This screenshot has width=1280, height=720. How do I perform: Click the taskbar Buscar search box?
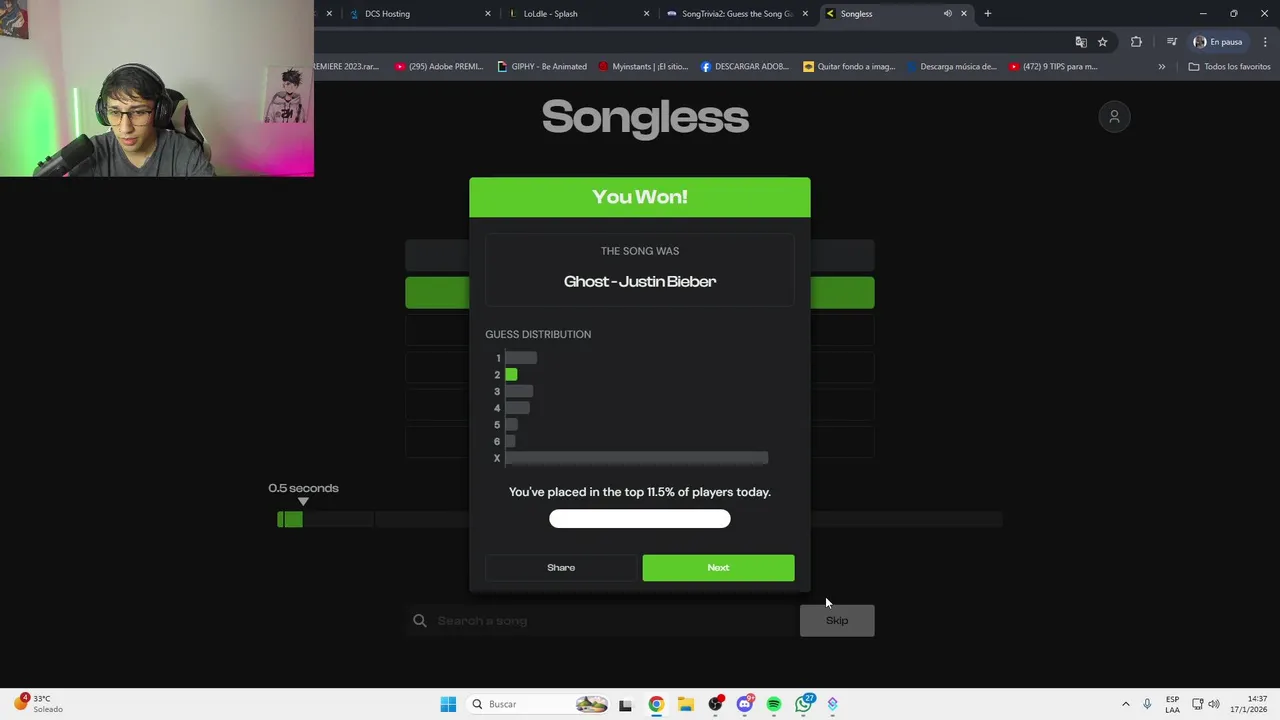(x=538, y=704)
